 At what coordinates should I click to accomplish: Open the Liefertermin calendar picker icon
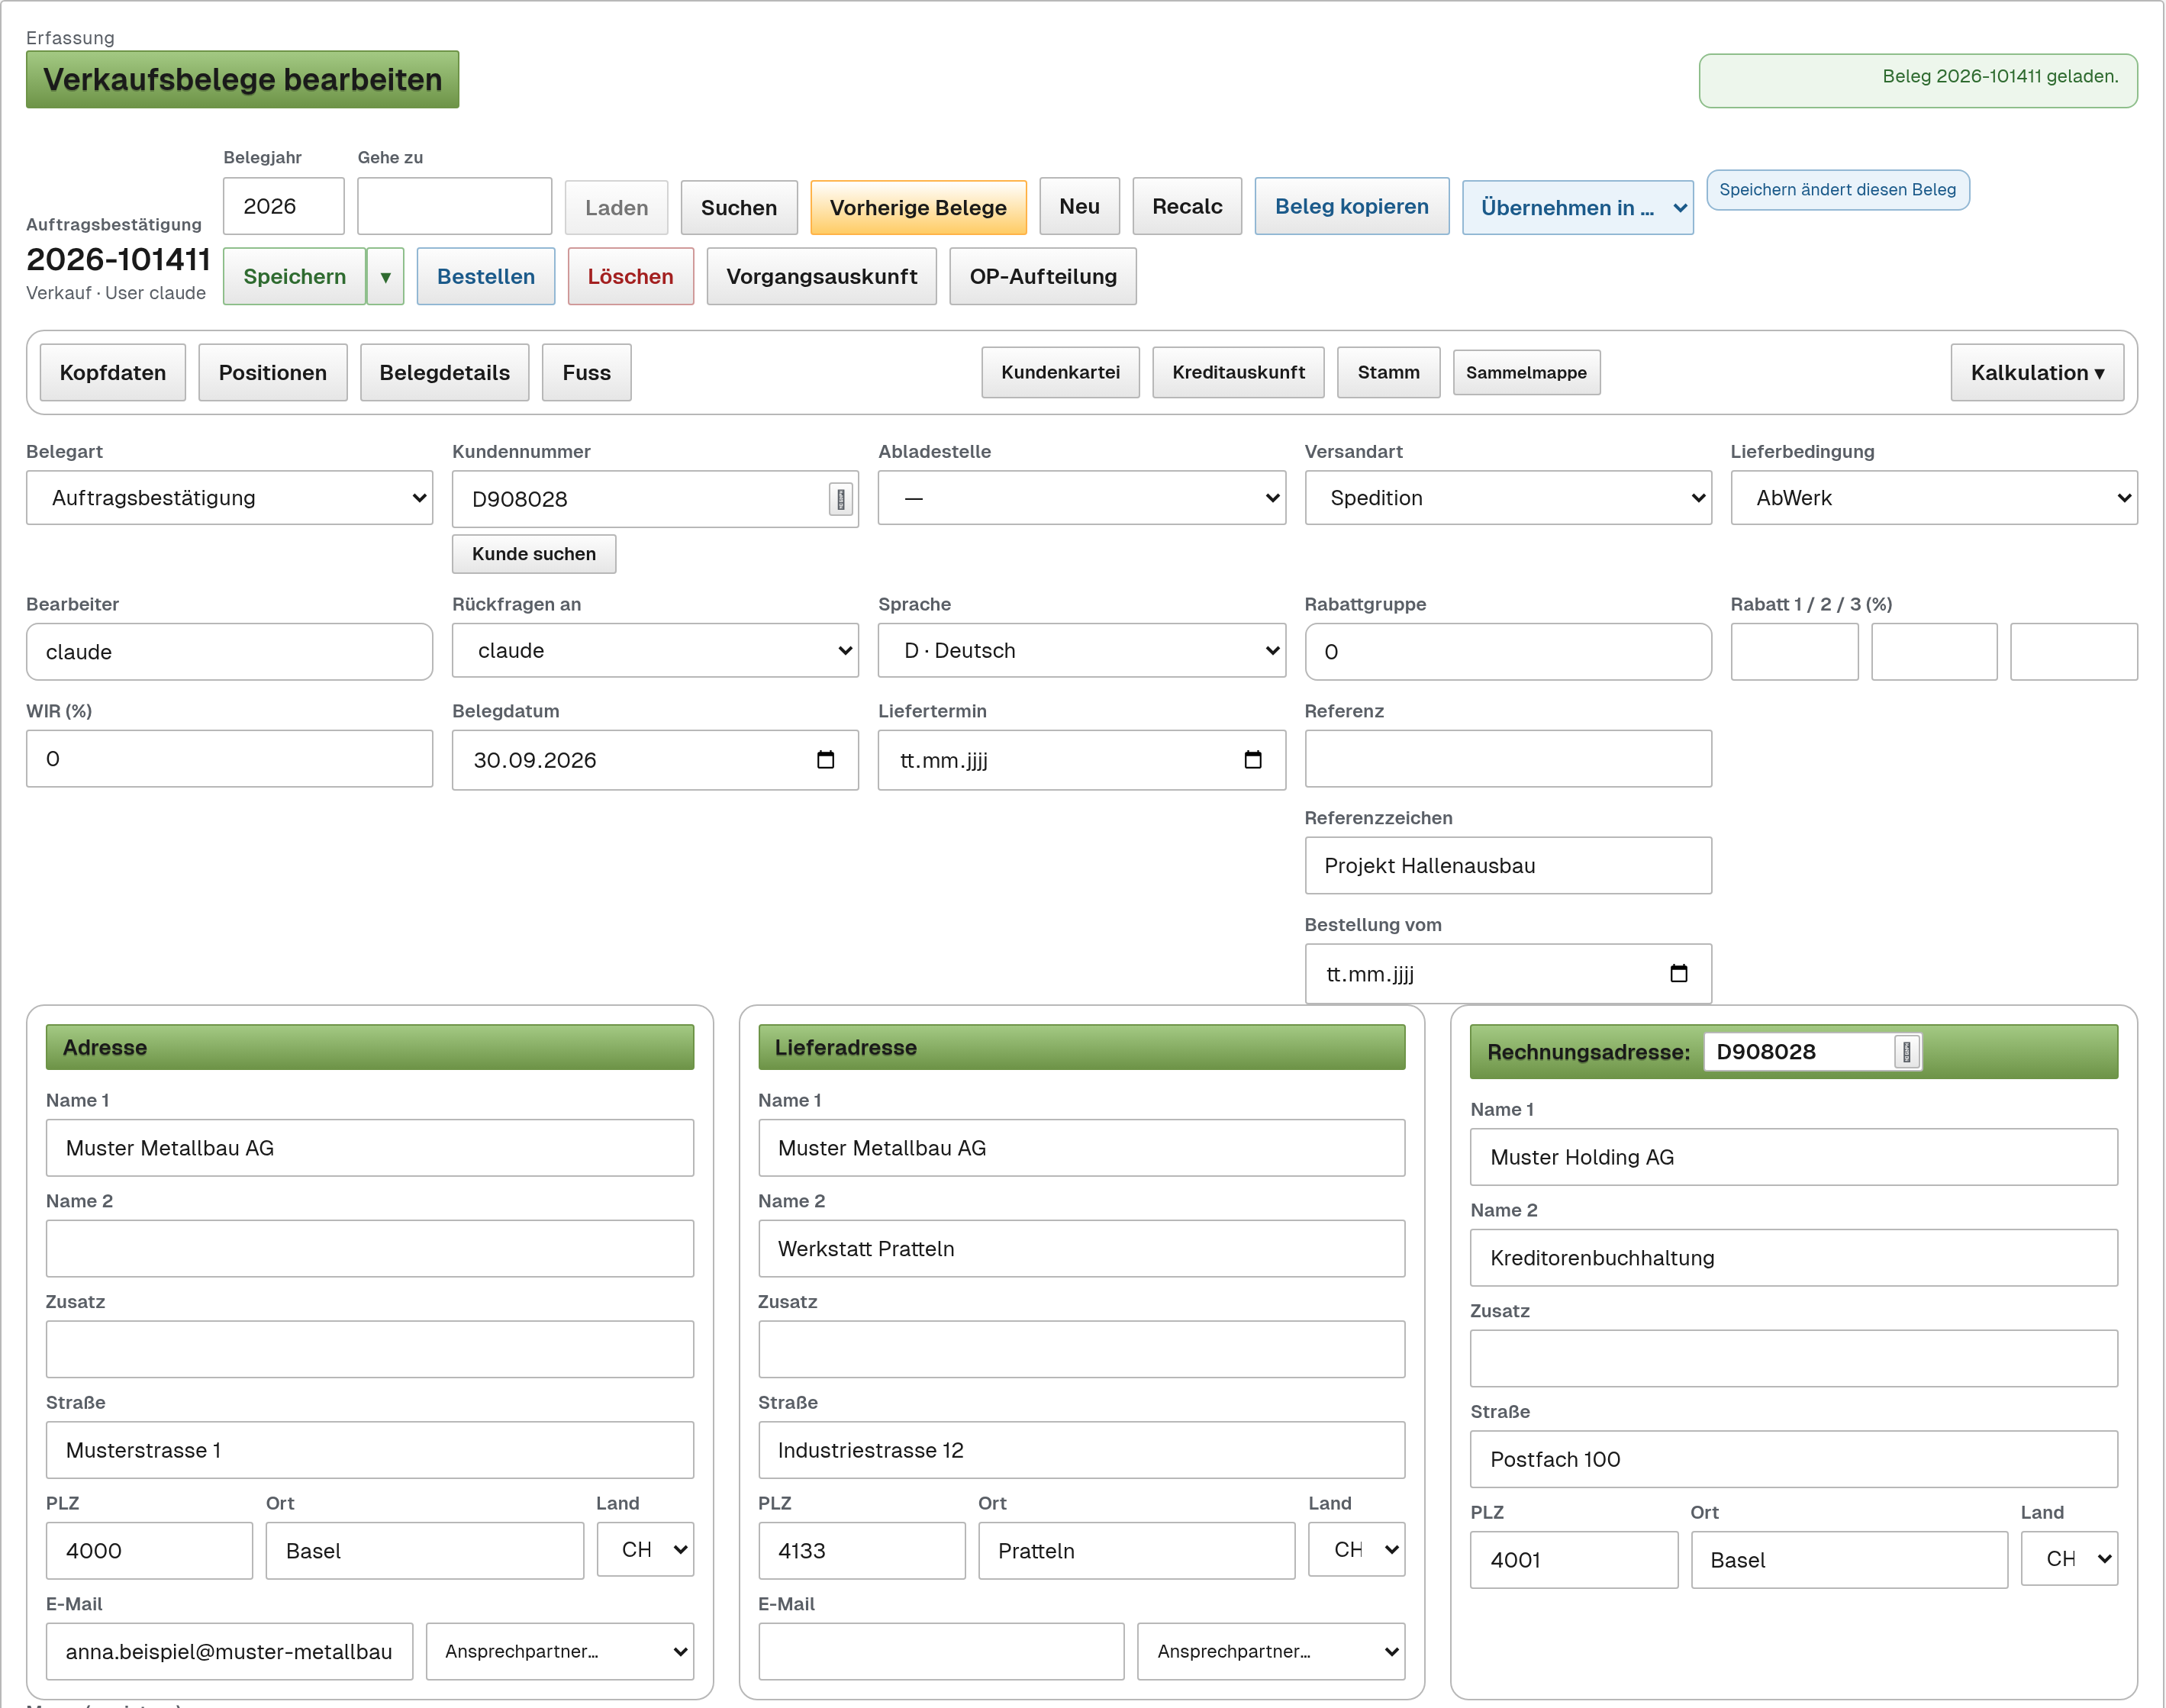1252,760
